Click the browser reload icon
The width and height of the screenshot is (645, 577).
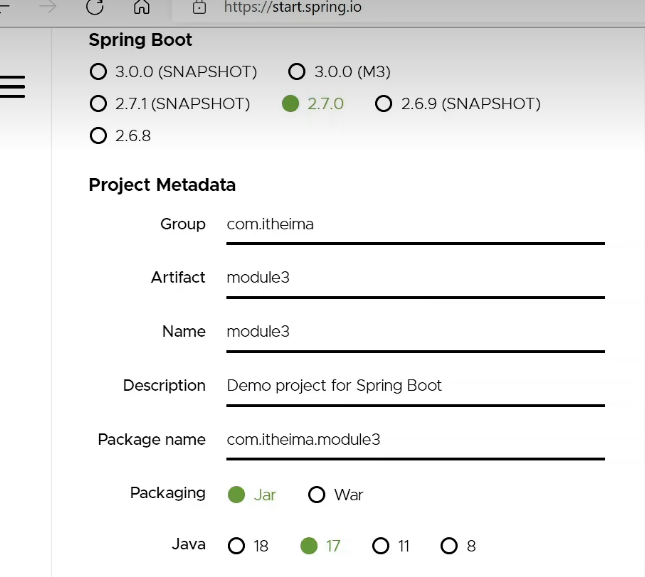pos(95,7)
